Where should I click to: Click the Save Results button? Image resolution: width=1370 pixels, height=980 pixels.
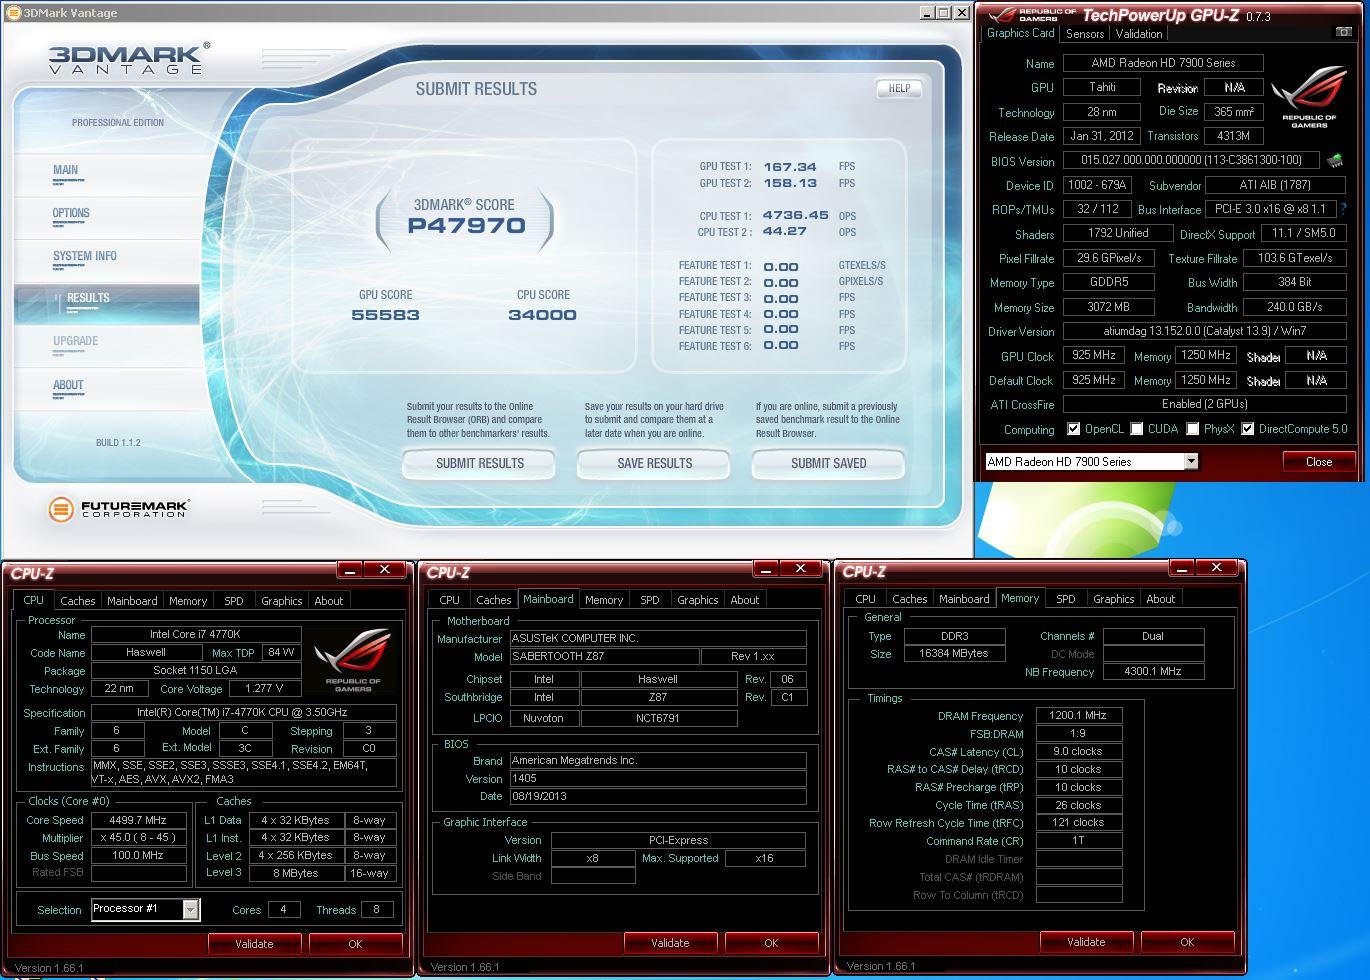(654, 463)
